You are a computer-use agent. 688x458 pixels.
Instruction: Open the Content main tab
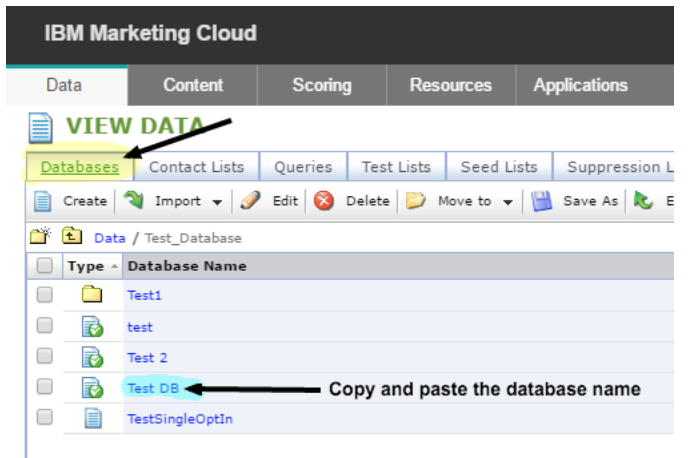pyautogui.click(x=193, y=85)
